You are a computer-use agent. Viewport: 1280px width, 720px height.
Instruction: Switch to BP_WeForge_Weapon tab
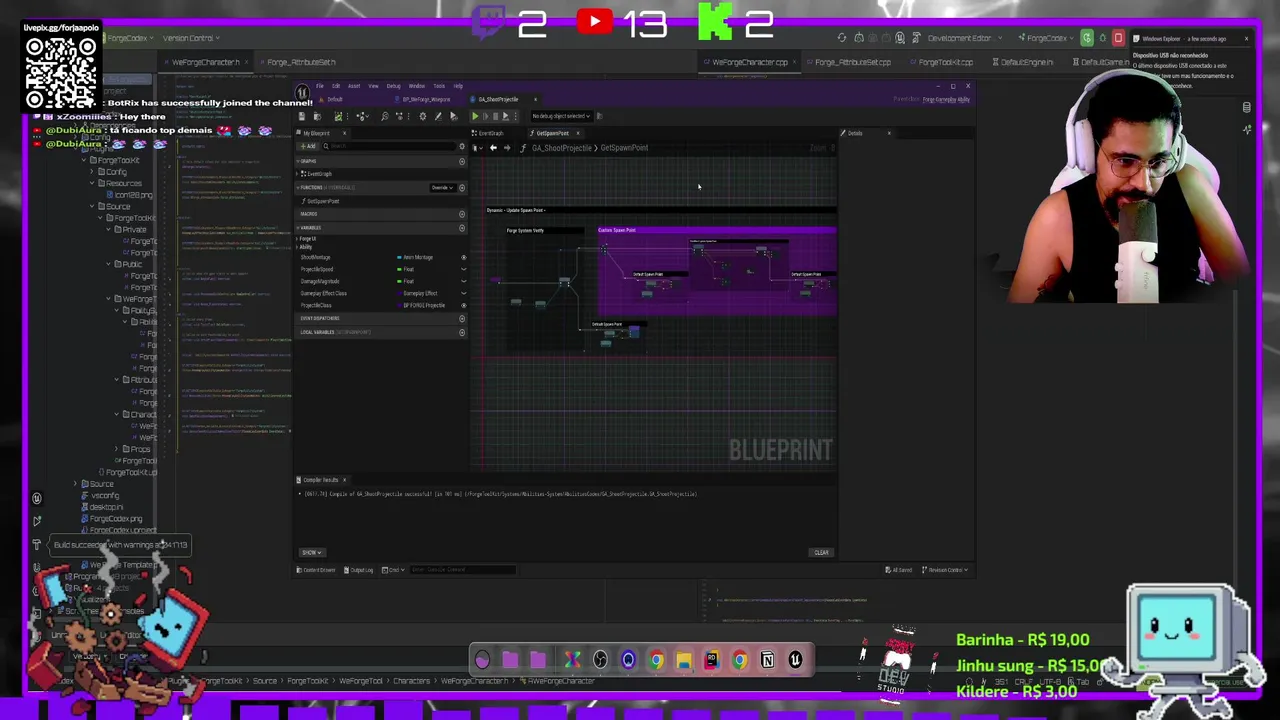(426, 99)
